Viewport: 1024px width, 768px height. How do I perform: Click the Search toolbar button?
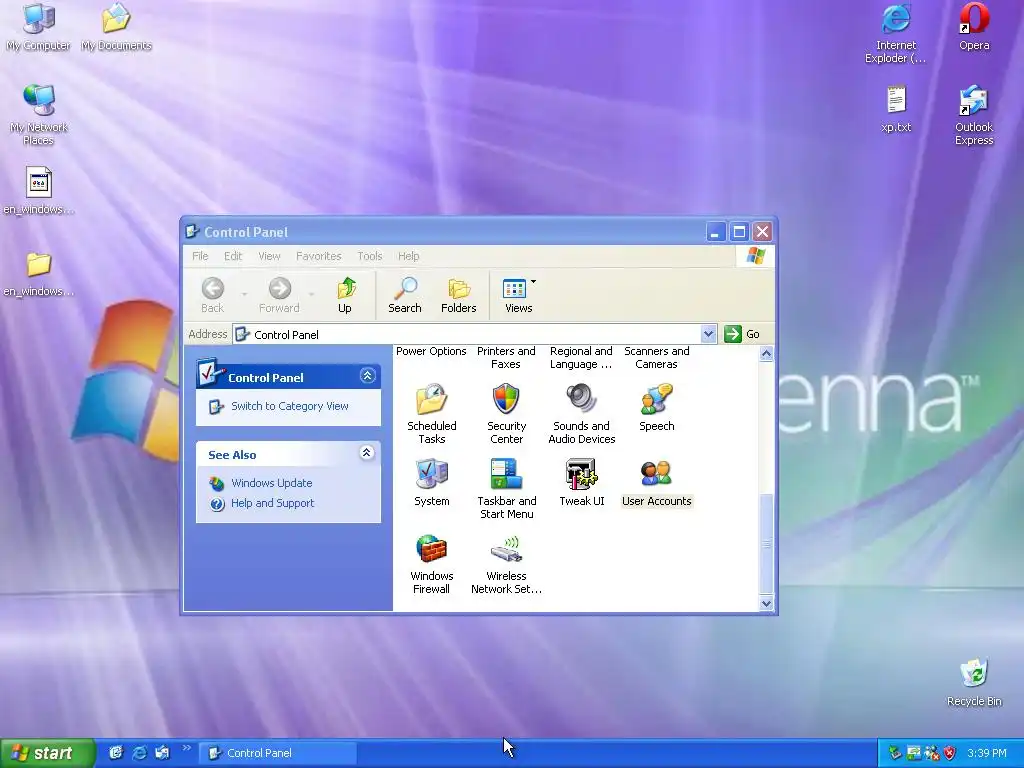405,295
